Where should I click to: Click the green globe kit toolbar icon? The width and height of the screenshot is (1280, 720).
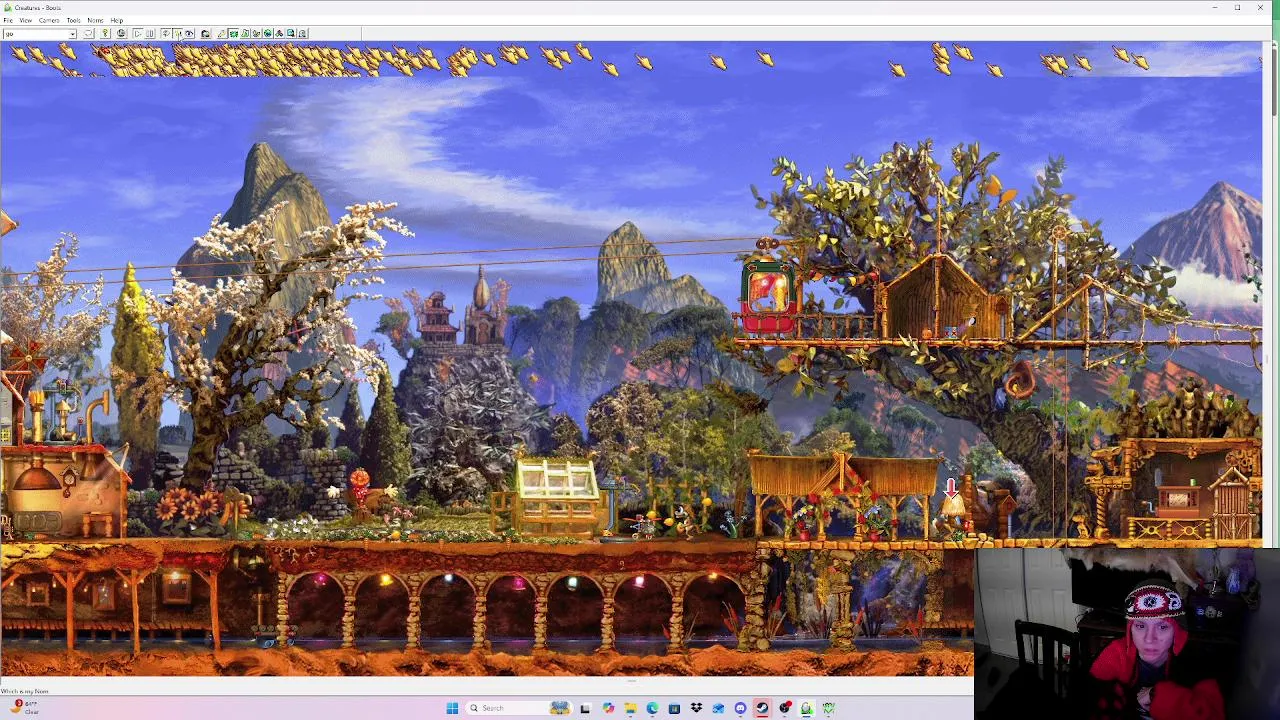(267, 34)
